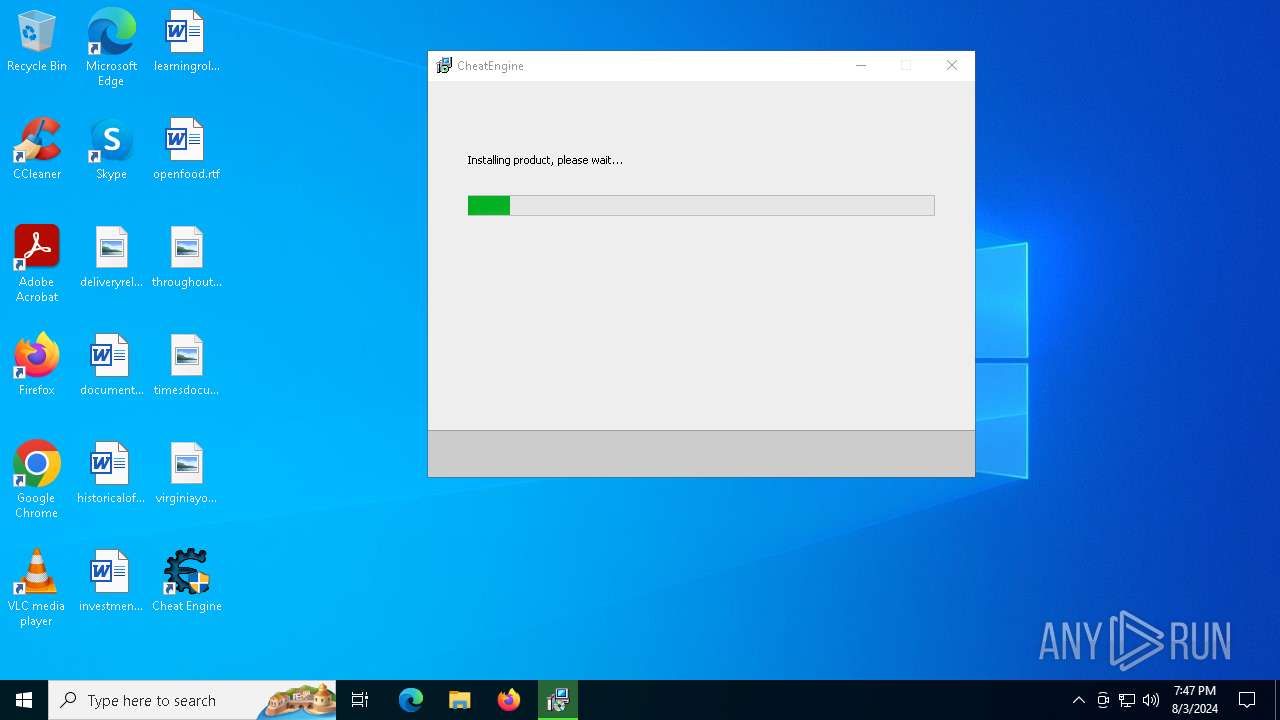The height and width of the screenshot is (720, 1280).
Task: Open the notification center icon
Action: [x=1247, y=700]
